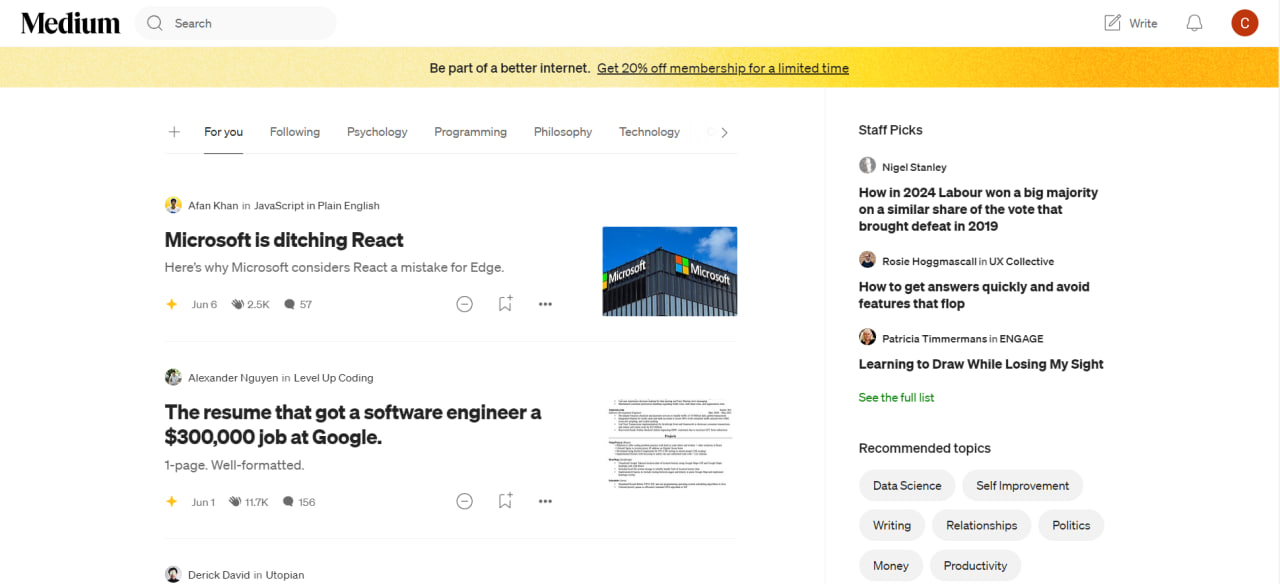This screenshot has width=1280, height=584.
Task: Click the 11.7K claps on resume story
Action: [x=249, y=502]
